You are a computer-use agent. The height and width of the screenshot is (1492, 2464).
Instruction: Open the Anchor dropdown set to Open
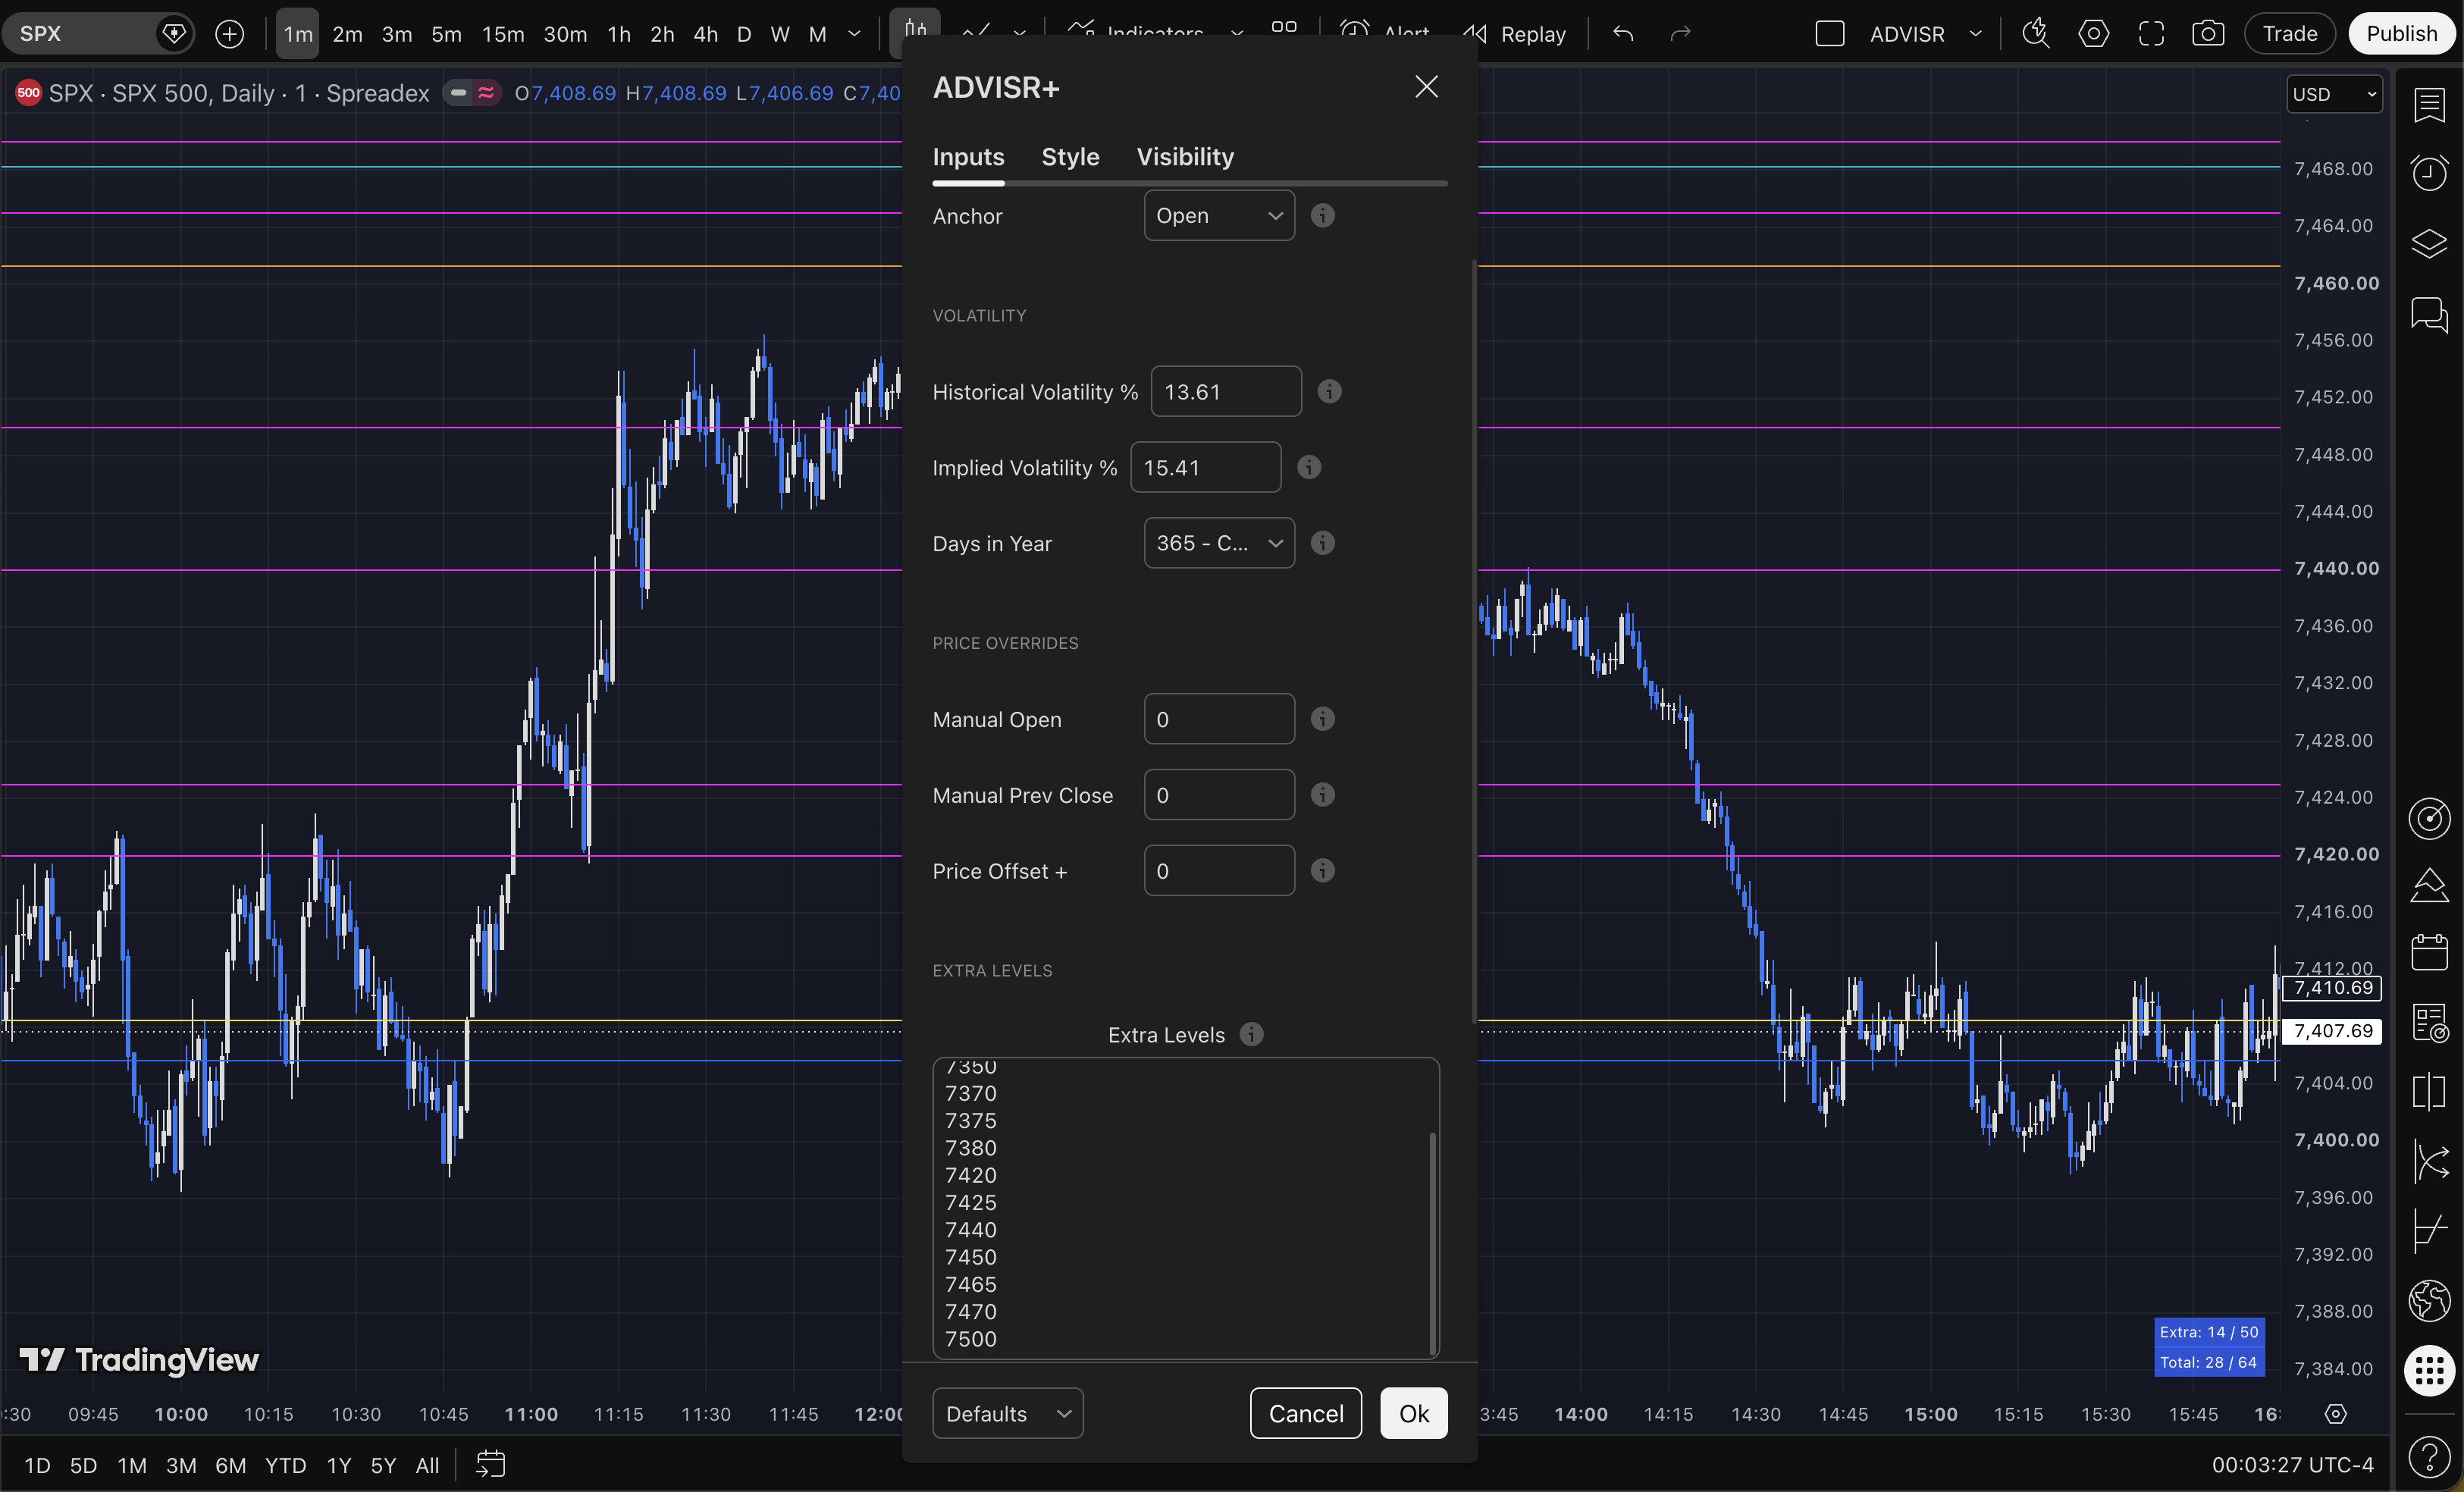(1219, 215)
